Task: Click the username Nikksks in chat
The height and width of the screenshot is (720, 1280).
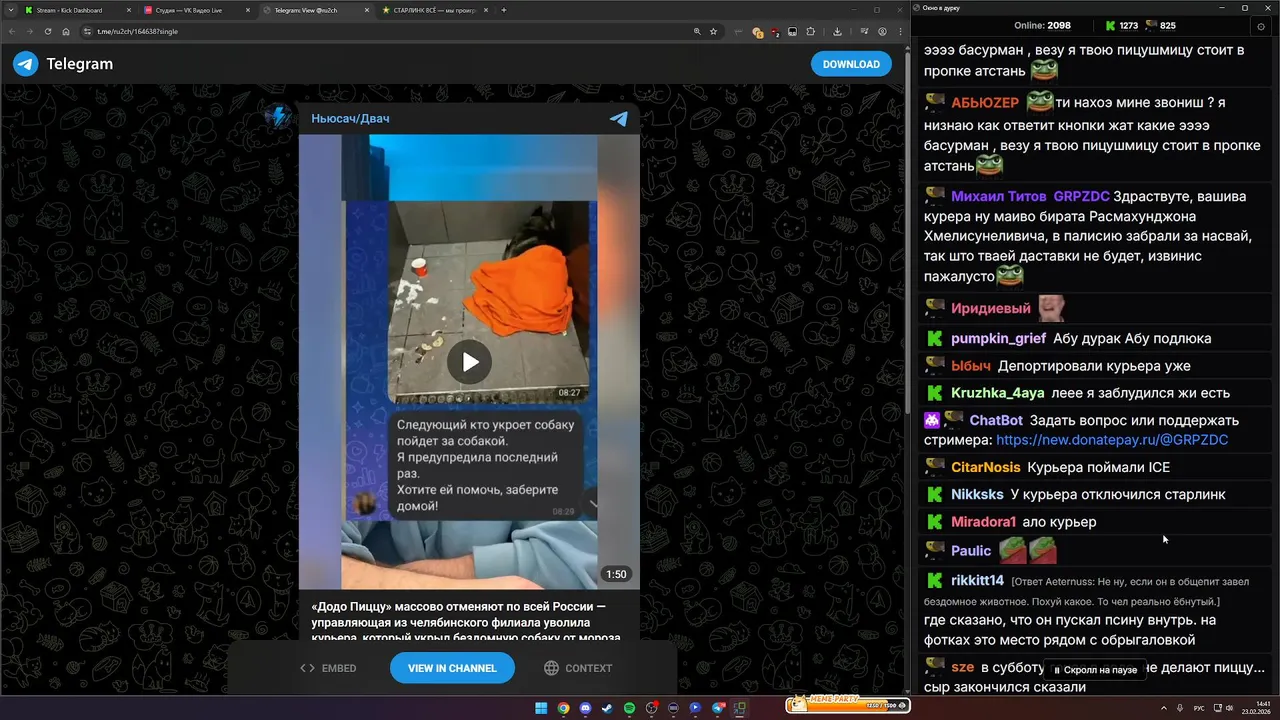Action: pyautogui.click(x=977, y=494)
